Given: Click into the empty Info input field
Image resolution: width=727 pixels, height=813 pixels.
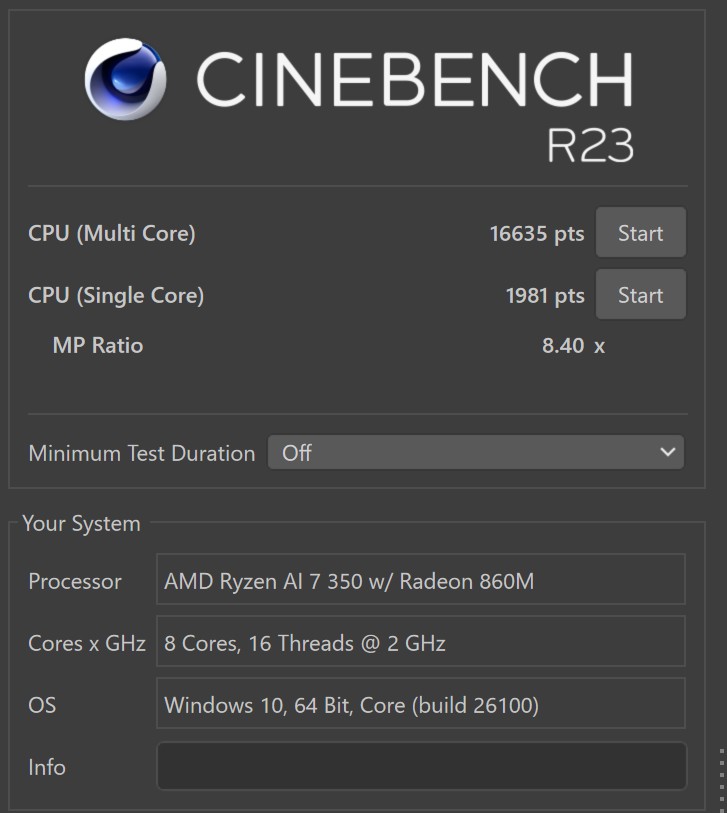Looking at the screenshot, I should 421,767.
